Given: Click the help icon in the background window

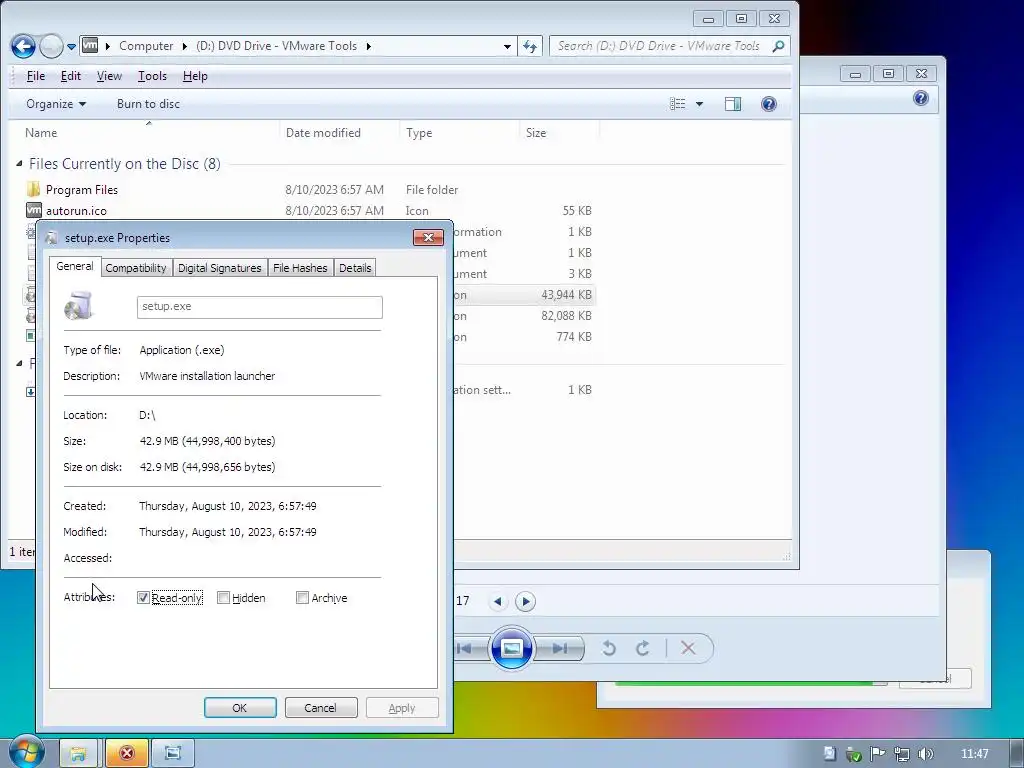Looking at the screenshot, I should (921, 99).
